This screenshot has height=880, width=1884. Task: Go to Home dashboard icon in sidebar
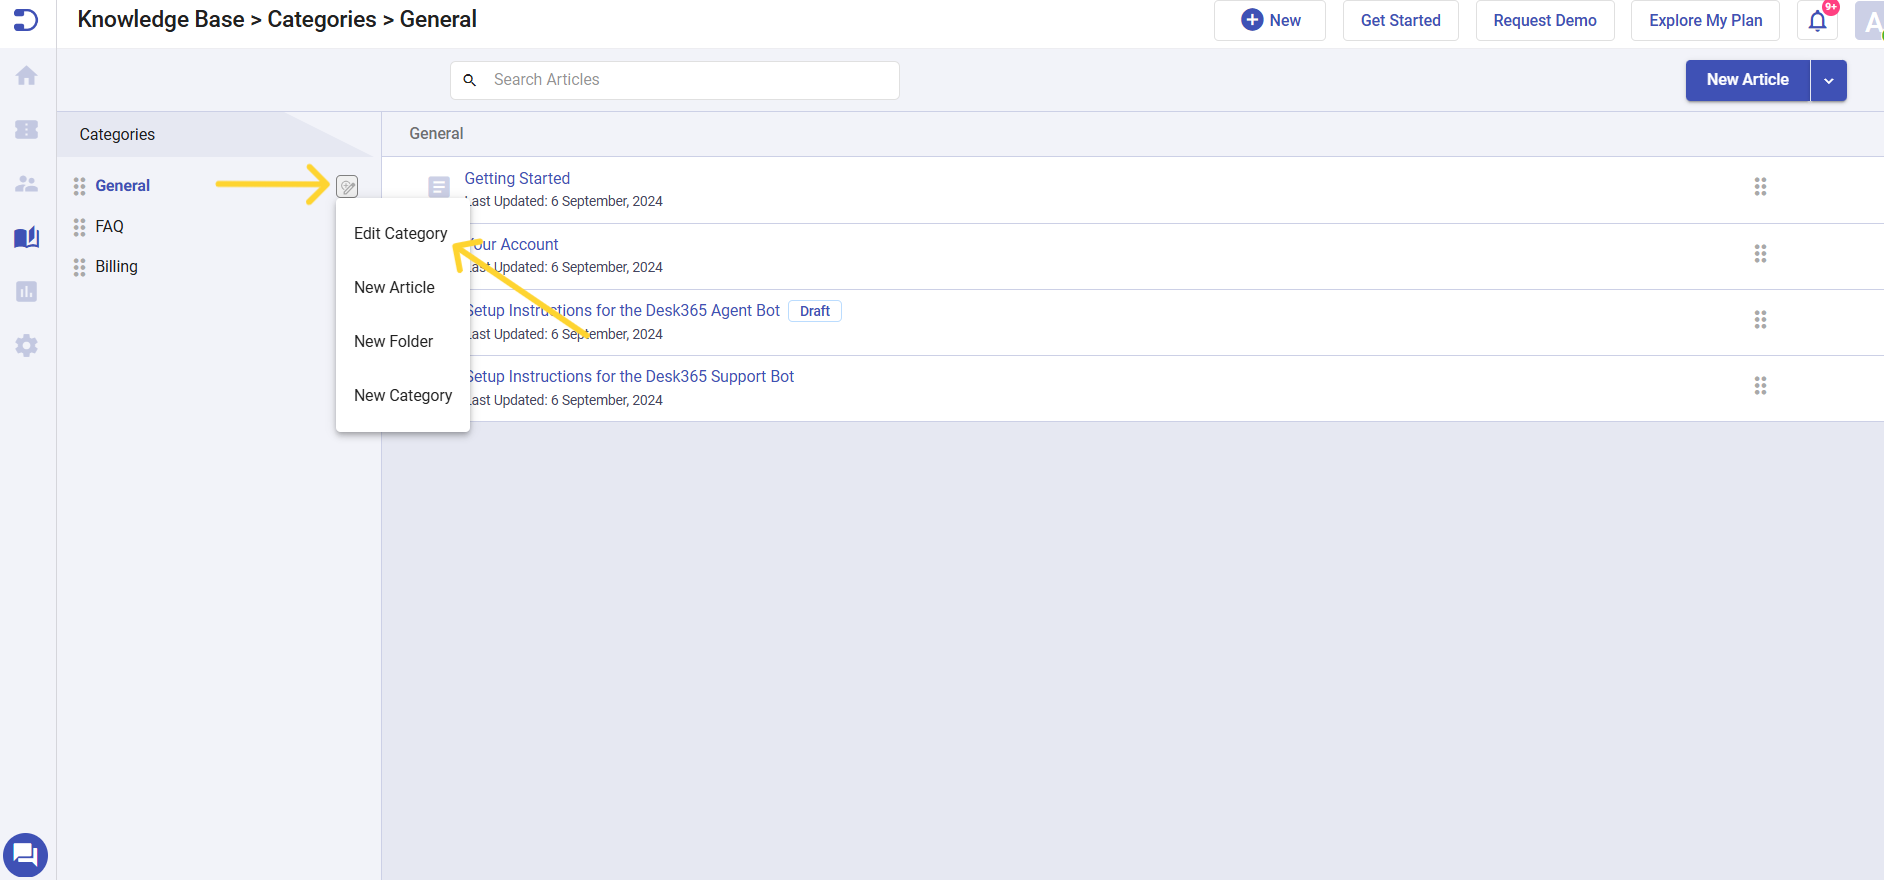(x=27, y=76)
